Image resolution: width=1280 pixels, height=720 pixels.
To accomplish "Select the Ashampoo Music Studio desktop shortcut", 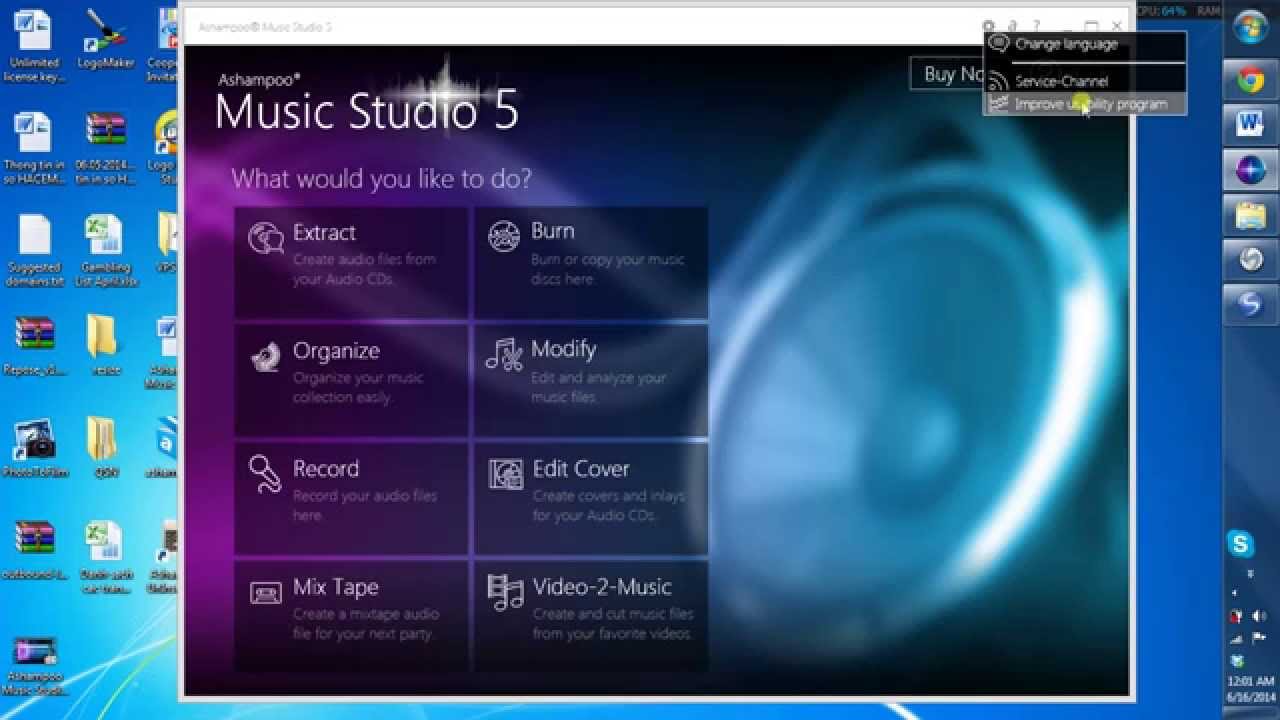I will click(34, 665).
